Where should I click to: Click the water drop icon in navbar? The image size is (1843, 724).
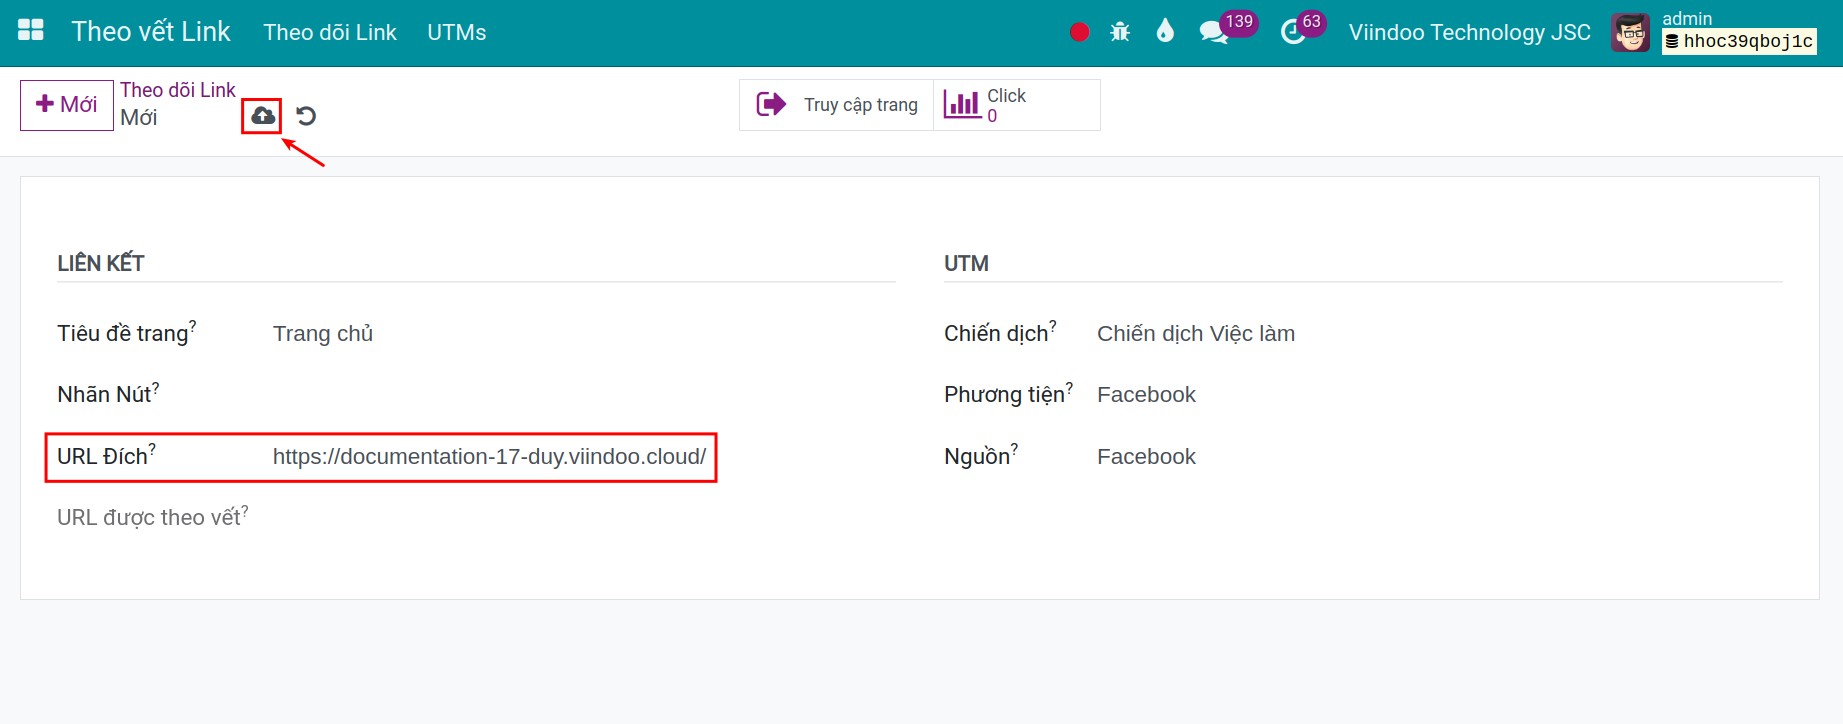[x=1165, y=31]
